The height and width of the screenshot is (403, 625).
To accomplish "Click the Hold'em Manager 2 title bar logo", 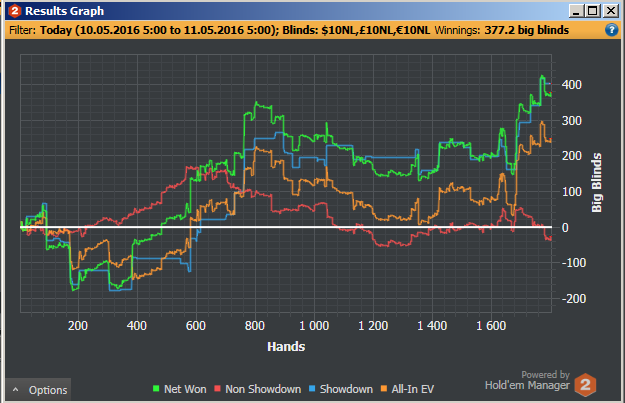I will point(14,11).
